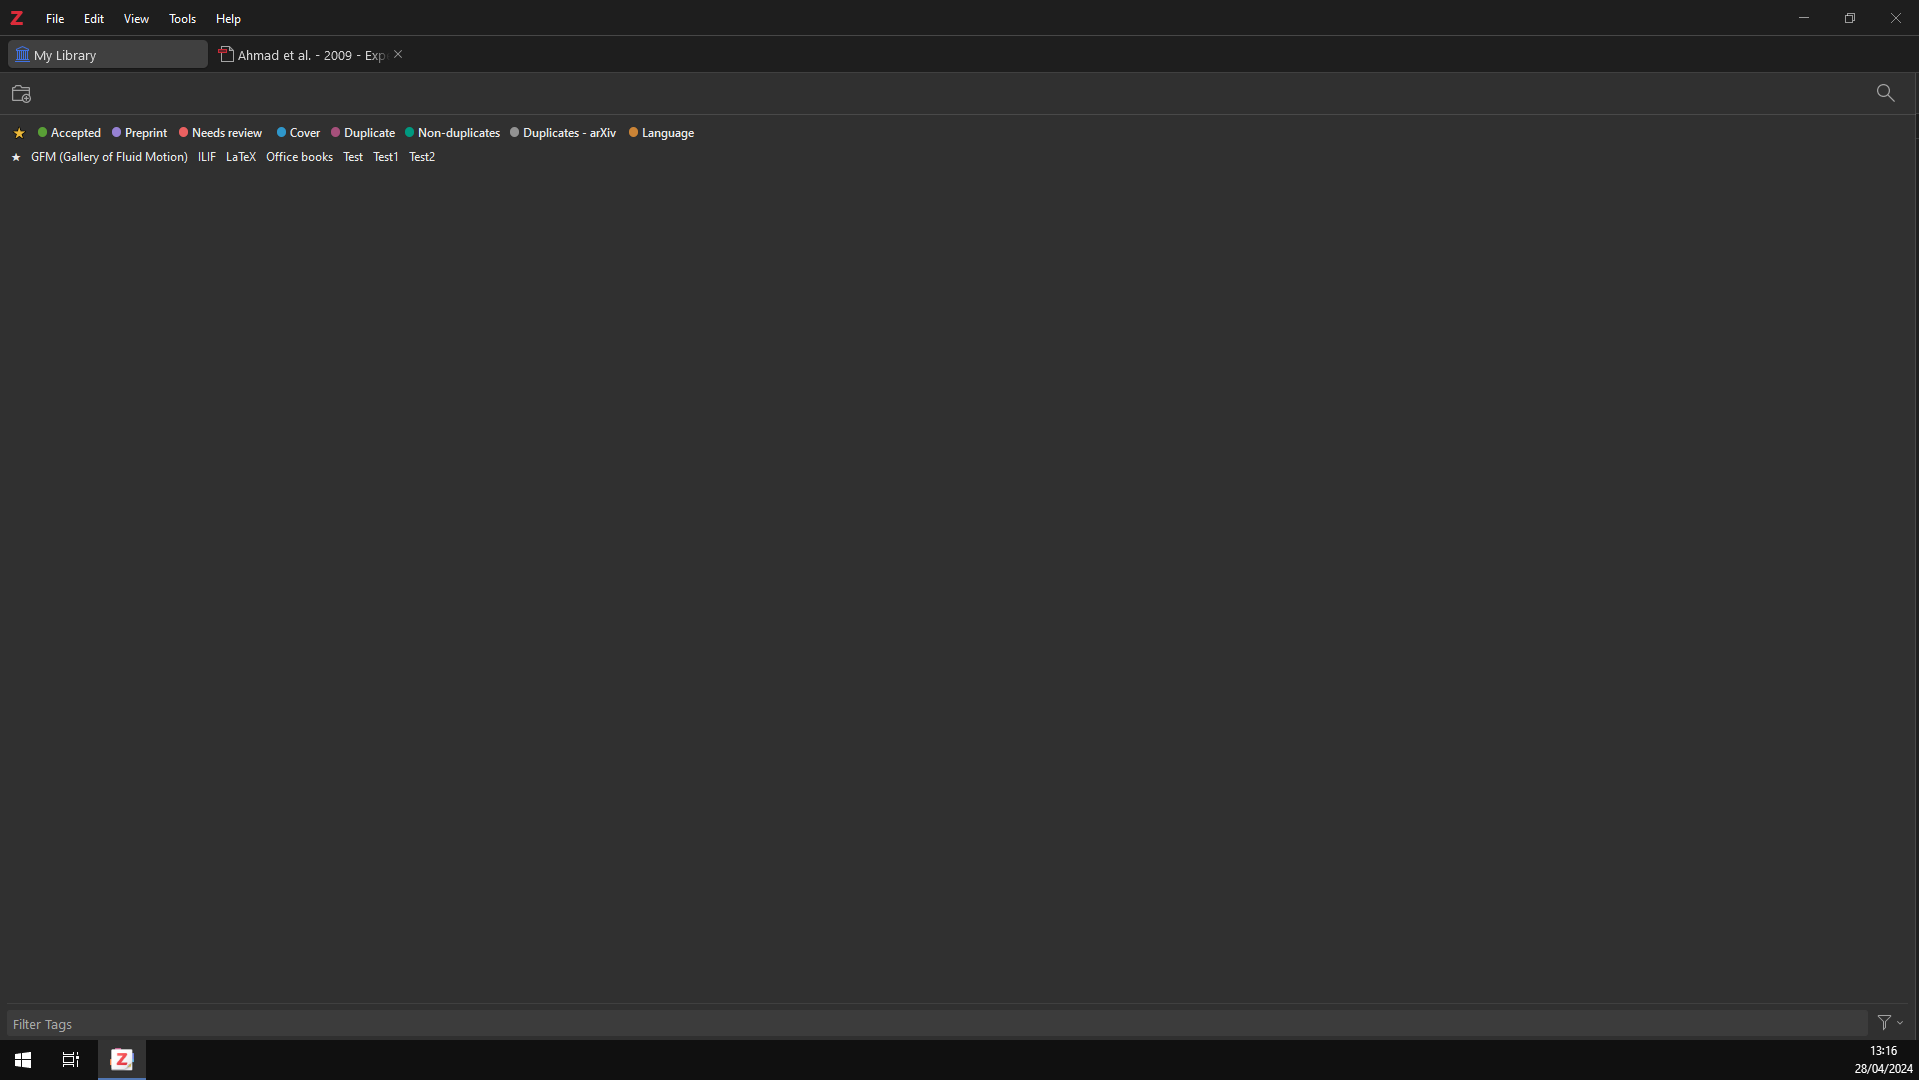The height and width of the screenshot is (1080, 1919).
Task: Select the Duplicate tag
Action: pos(363,133)
